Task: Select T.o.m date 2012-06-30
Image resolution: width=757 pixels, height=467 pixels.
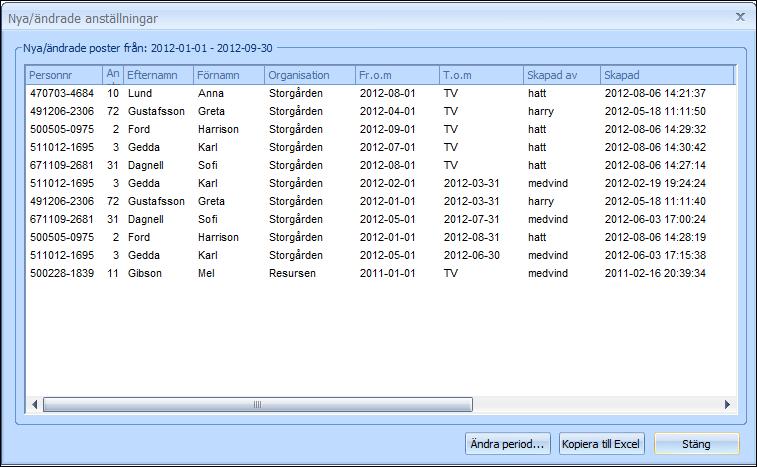Action: pos(471,255)
